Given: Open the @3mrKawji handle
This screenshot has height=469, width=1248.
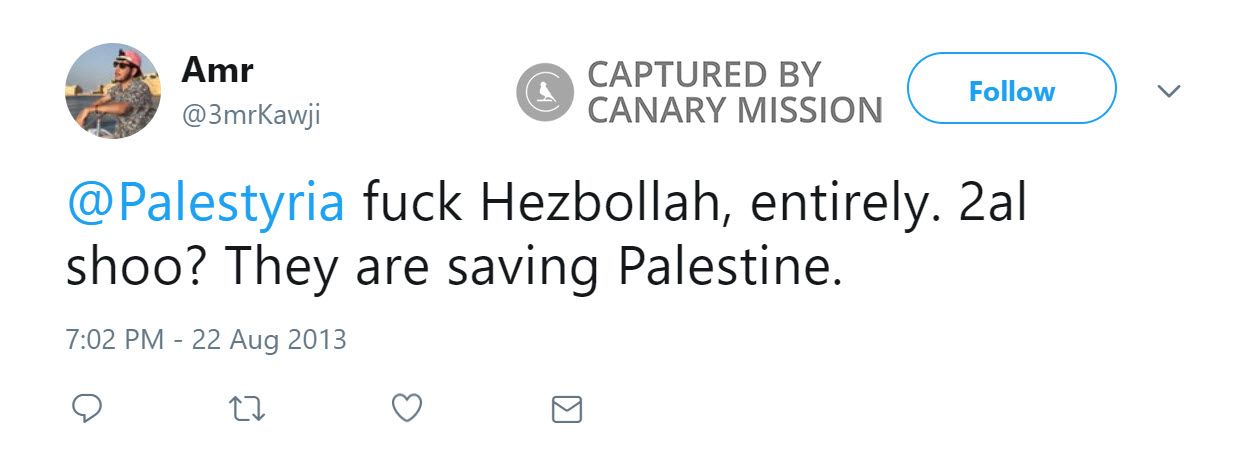Looking at the screenshot, I should coord(250,117).
